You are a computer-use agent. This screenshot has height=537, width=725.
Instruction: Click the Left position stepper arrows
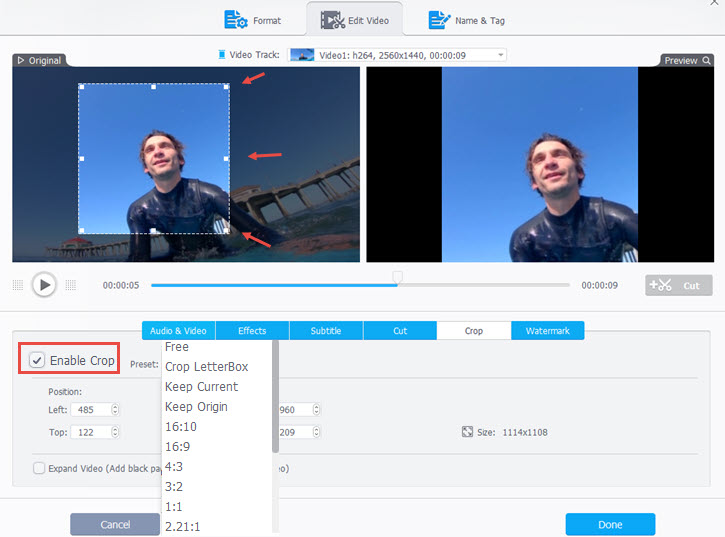[115, 409]
